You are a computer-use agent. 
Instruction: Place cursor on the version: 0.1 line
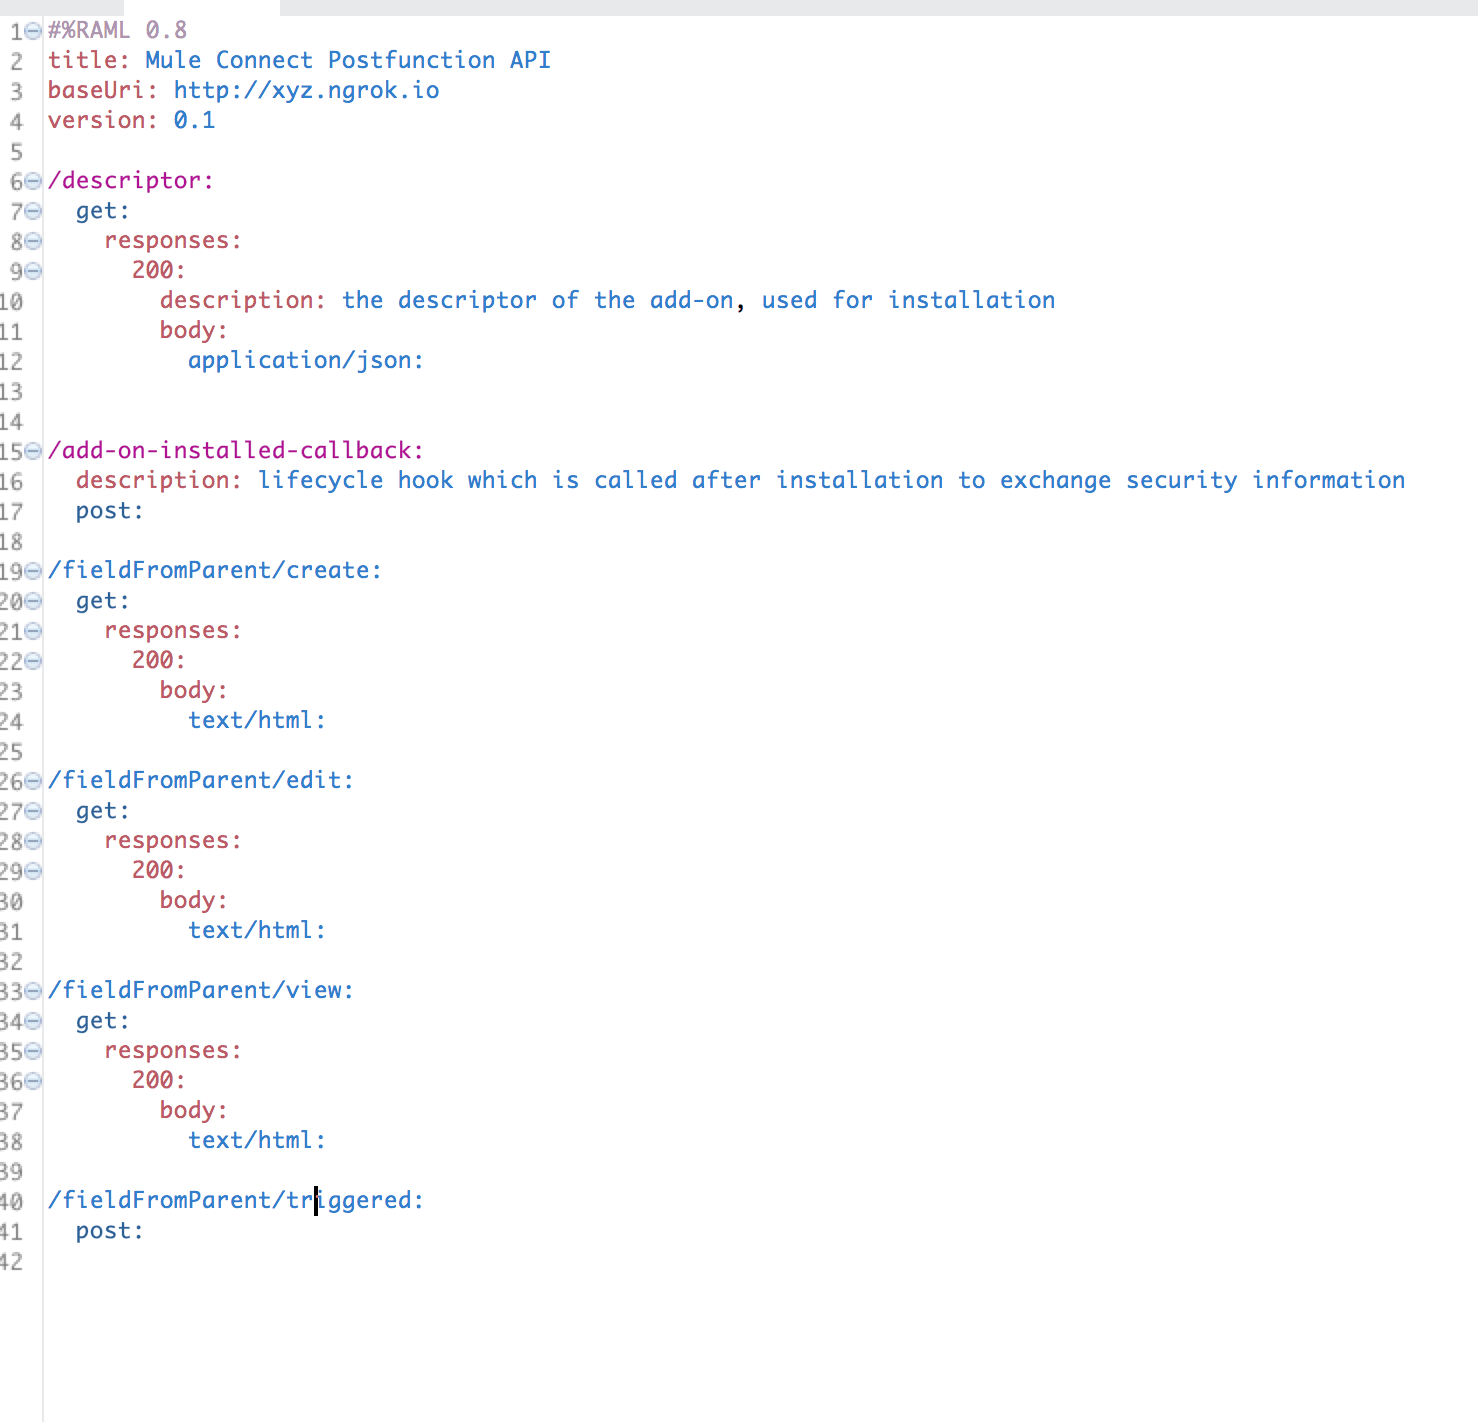coord(130,120)
